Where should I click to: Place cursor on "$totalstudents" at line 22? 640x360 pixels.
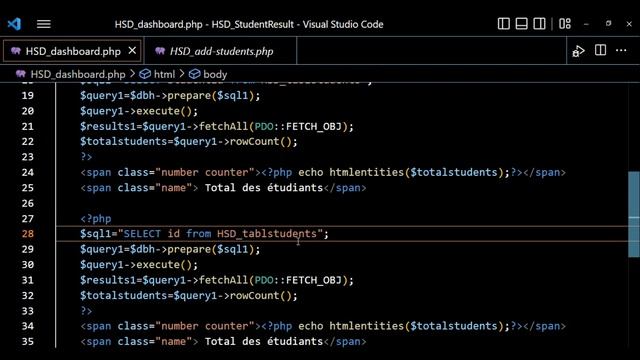click(124, 142)
